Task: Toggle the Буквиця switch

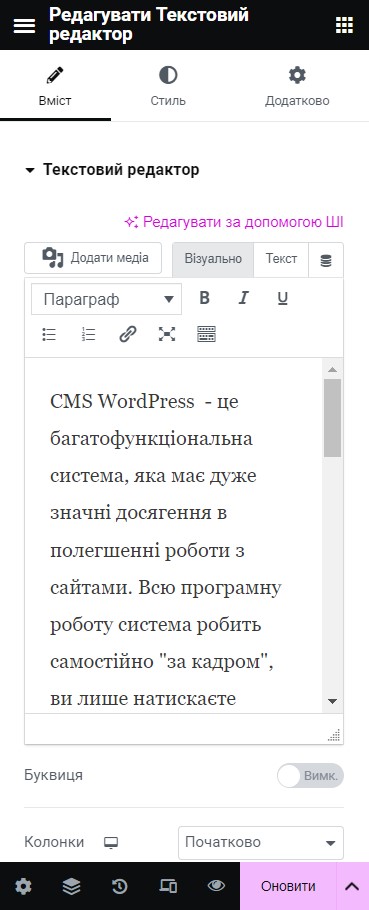Action: click(310, 776)
